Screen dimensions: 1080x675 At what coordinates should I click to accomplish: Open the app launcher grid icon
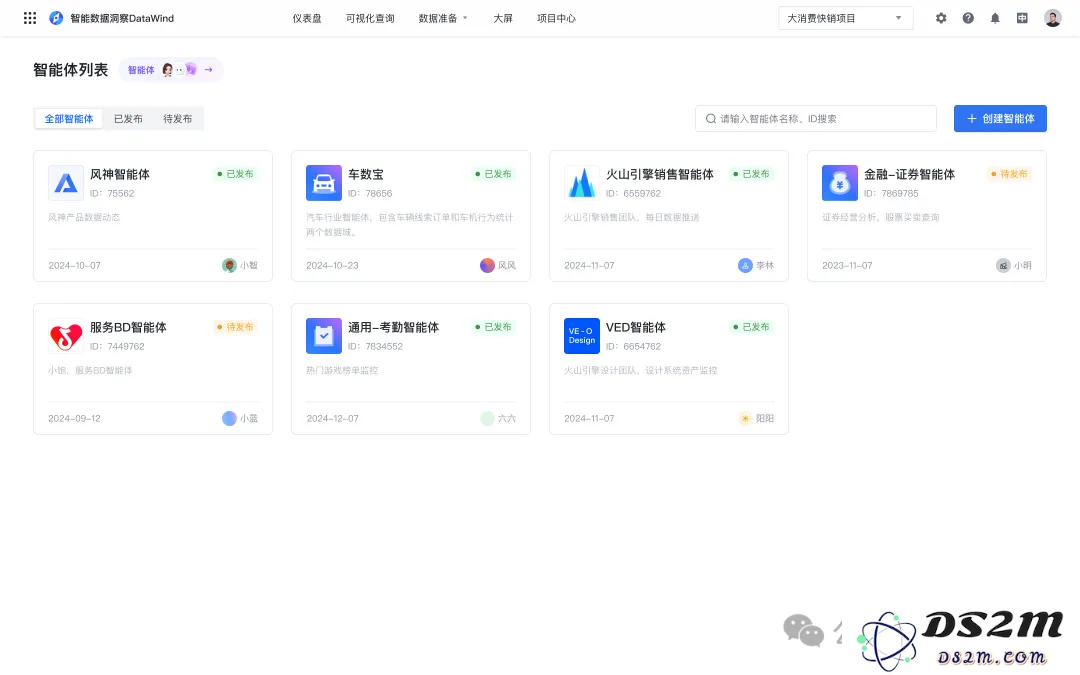(30, 18)
